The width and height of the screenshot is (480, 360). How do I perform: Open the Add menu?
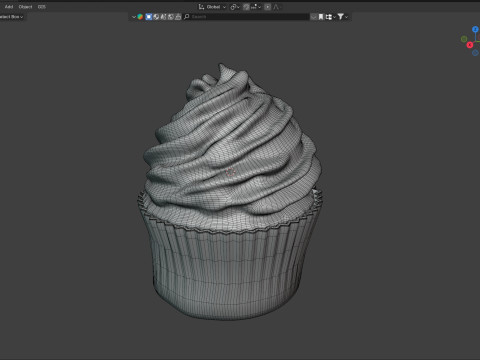coord(9,7)
